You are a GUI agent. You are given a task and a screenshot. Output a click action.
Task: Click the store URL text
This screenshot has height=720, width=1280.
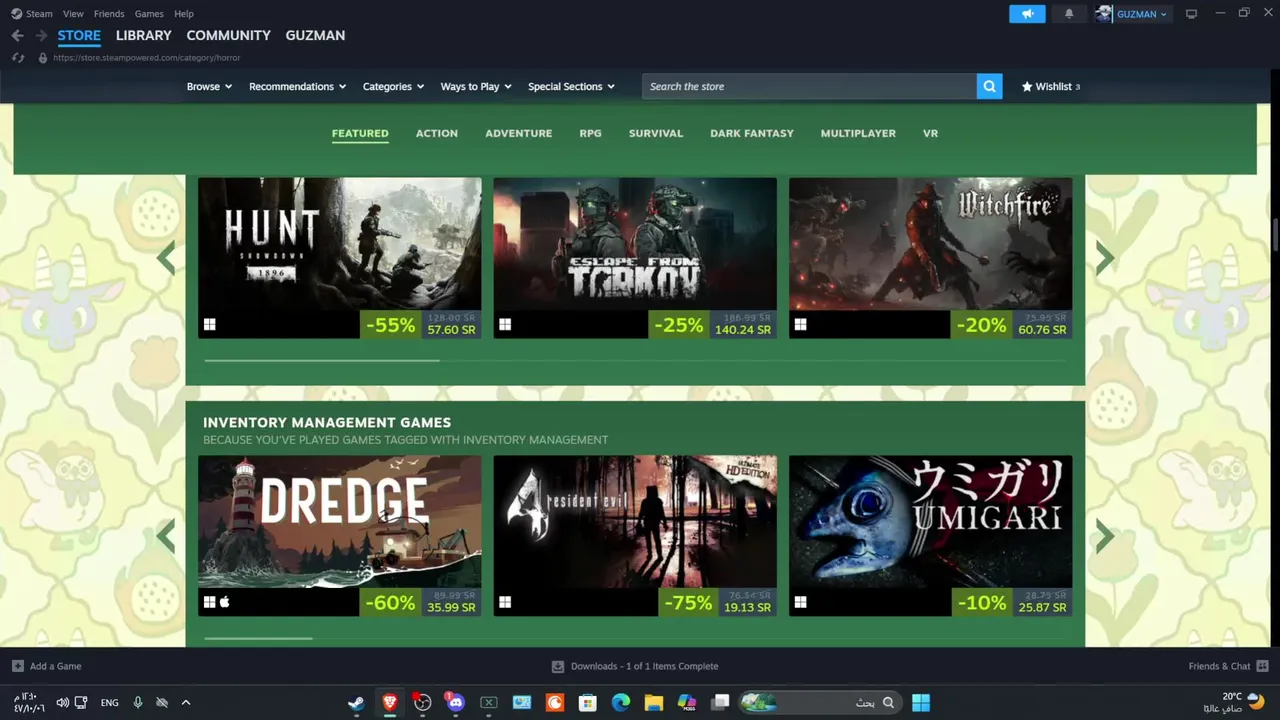147,58
